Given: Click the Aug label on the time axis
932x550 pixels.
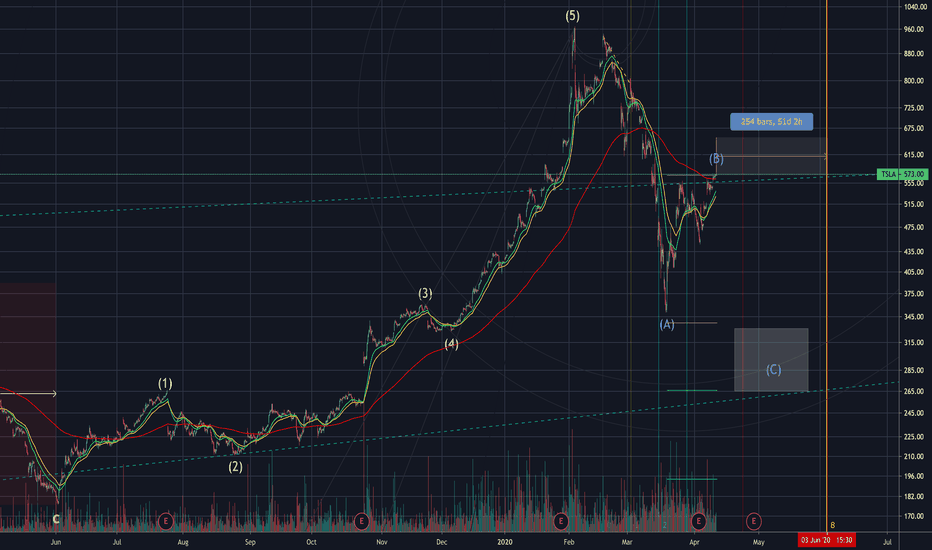Looking at the screenshot, I should point(183,542).
